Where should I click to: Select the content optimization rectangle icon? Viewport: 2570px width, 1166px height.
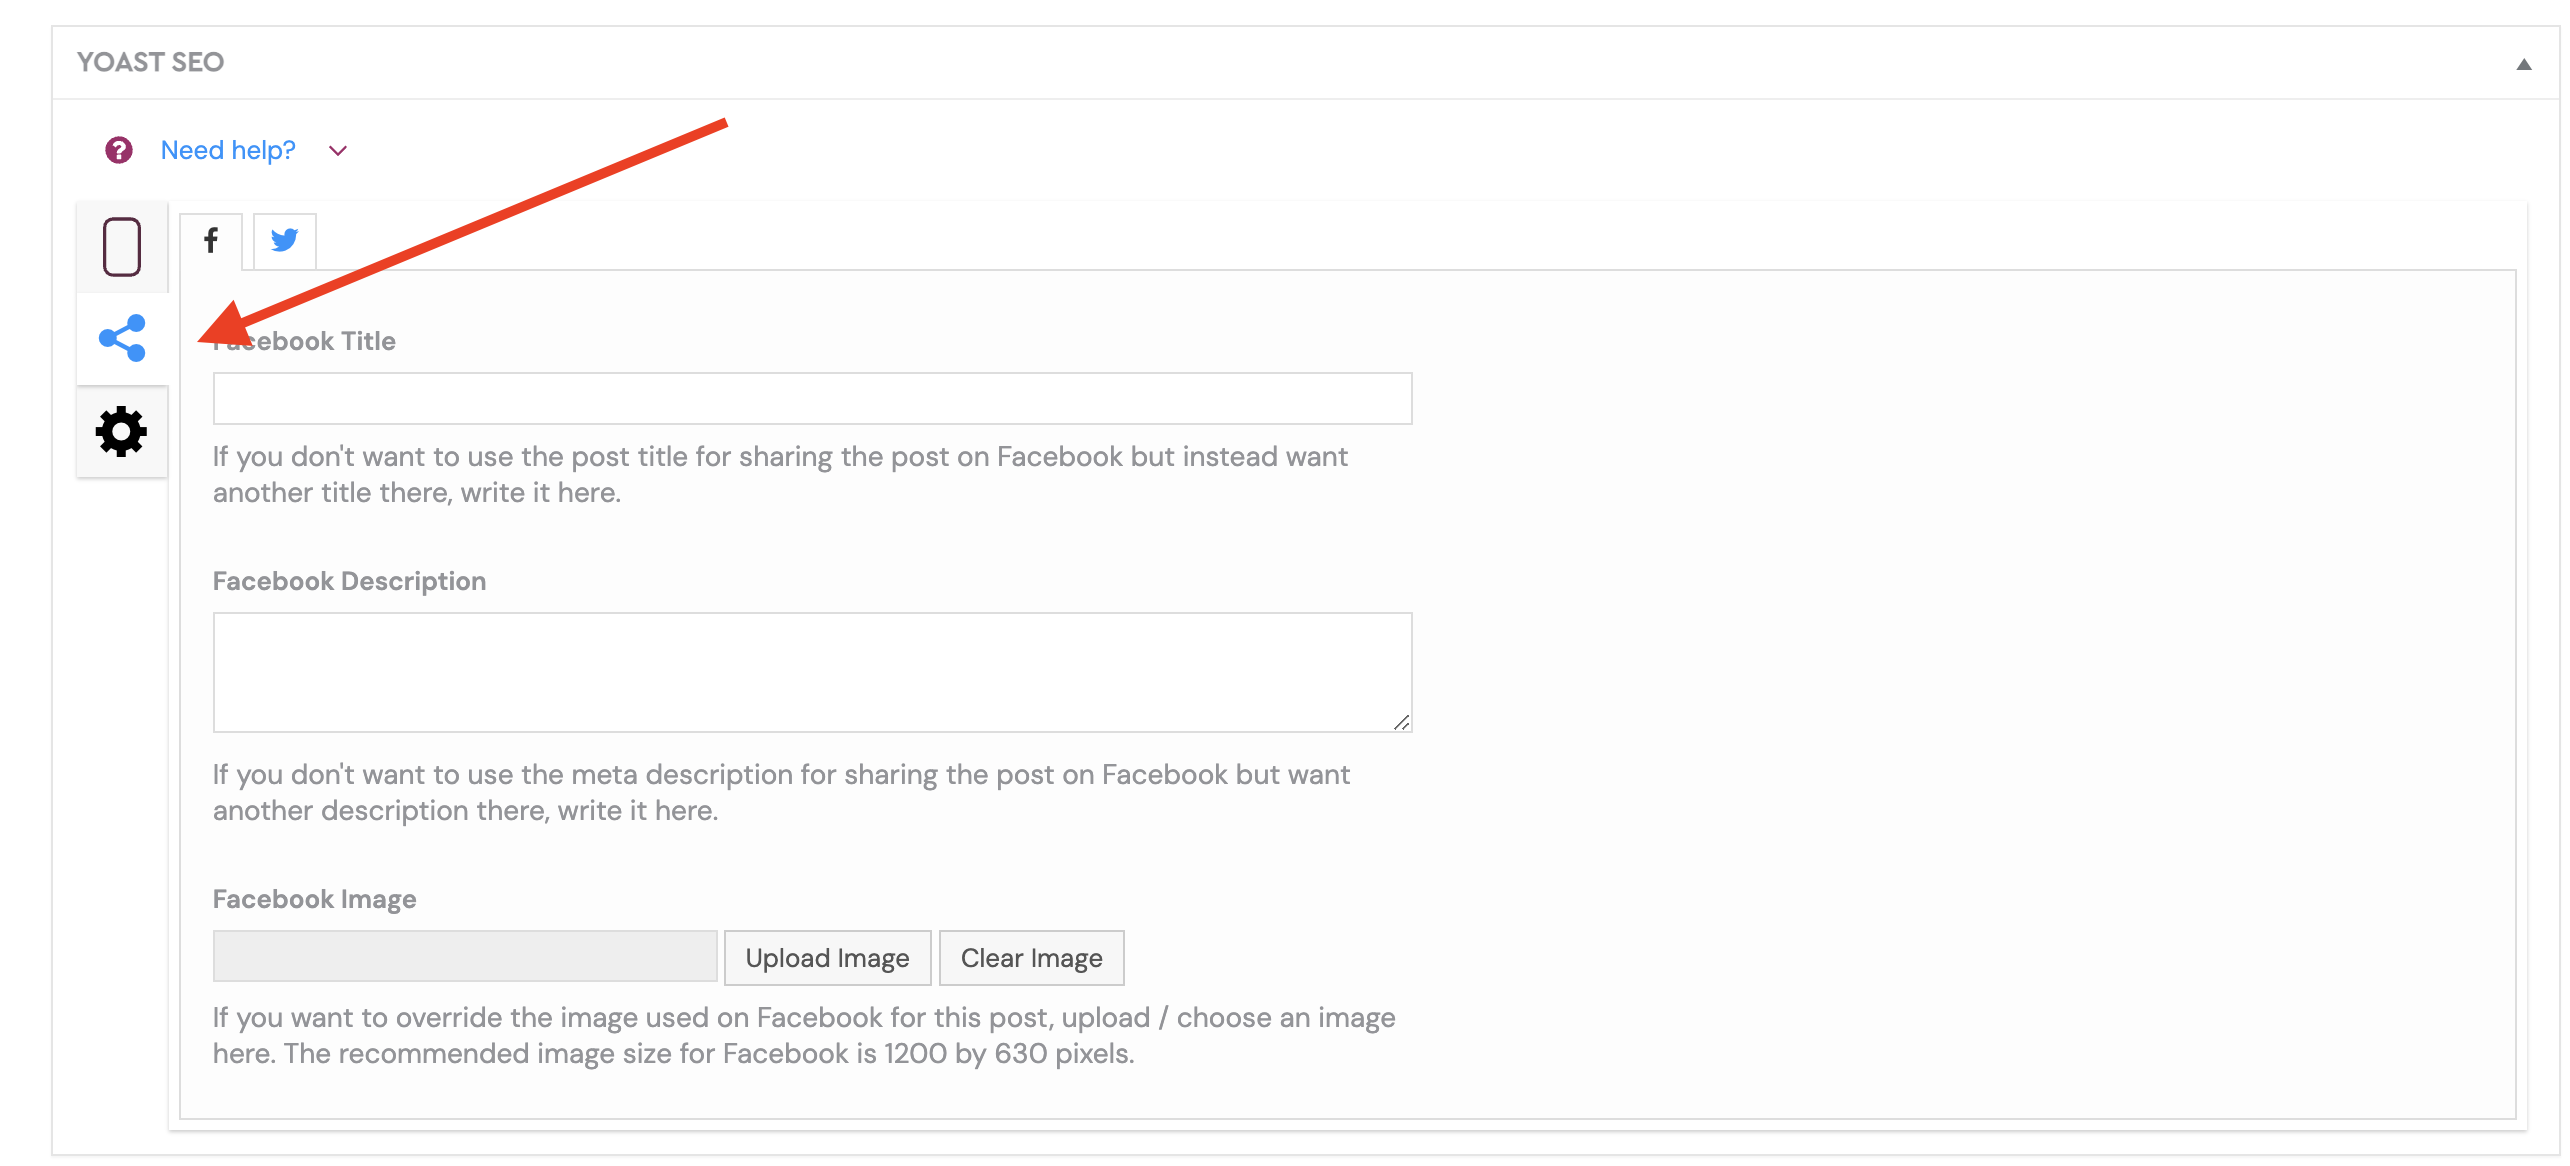[122, 246]
